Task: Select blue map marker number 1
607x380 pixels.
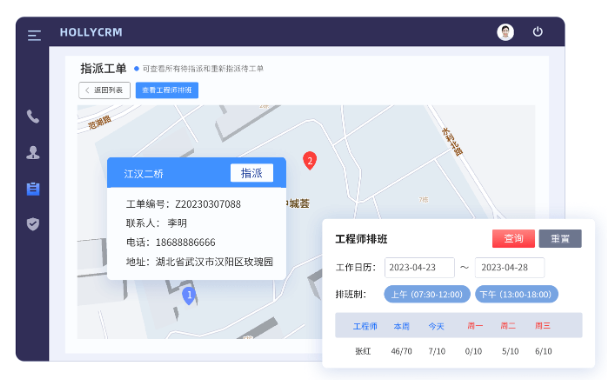Action: pyautogui.click(x=189, y=296)
